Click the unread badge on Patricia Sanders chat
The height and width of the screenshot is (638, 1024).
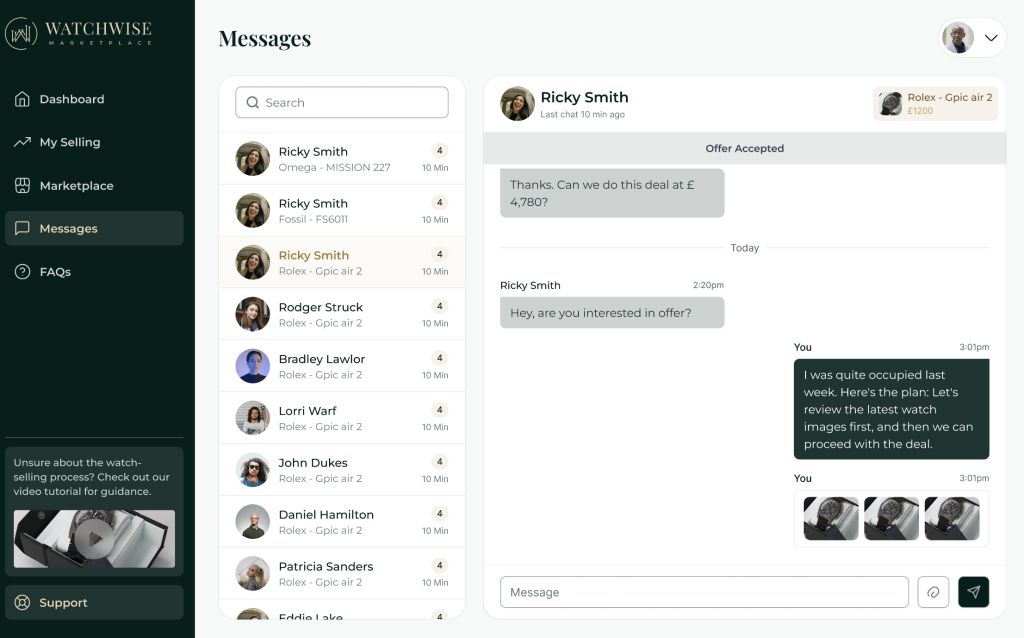tap(440, 566)
